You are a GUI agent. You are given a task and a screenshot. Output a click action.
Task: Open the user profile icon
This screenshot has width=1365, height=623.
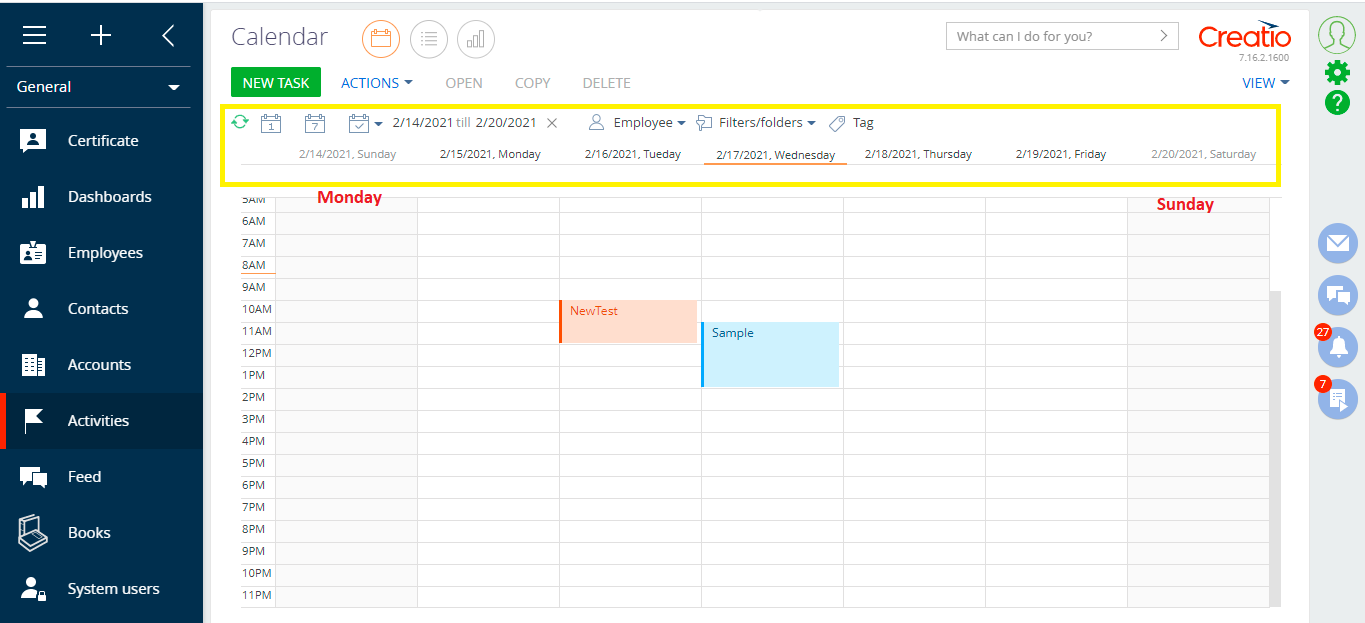coord(1337,35)
